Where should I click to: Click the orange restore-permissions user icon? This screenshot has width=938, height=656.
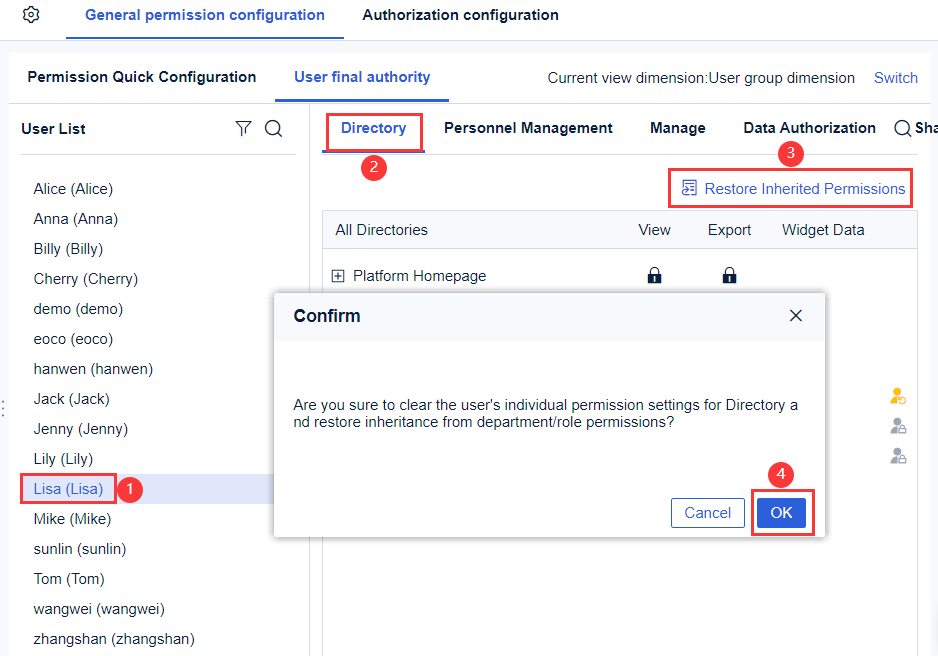897,396
